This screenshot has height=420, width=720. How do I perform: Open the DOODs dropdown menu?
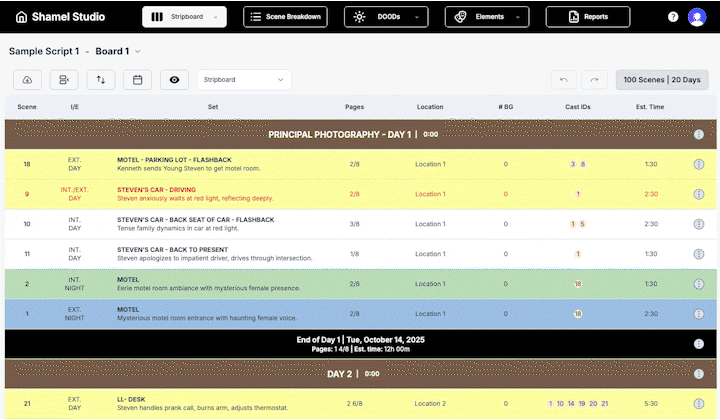point(385,17)
